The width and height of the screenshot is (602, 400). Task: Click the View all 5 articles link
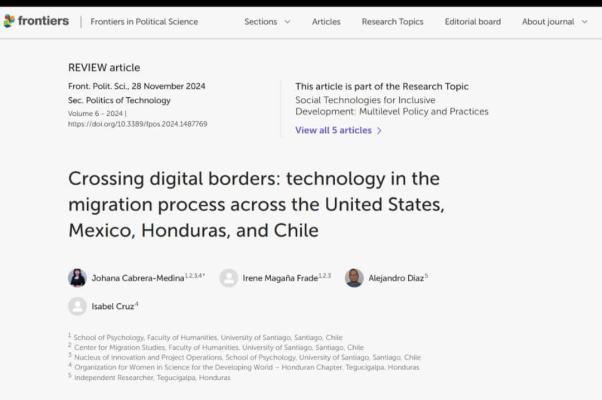click(x=333, y=131)
